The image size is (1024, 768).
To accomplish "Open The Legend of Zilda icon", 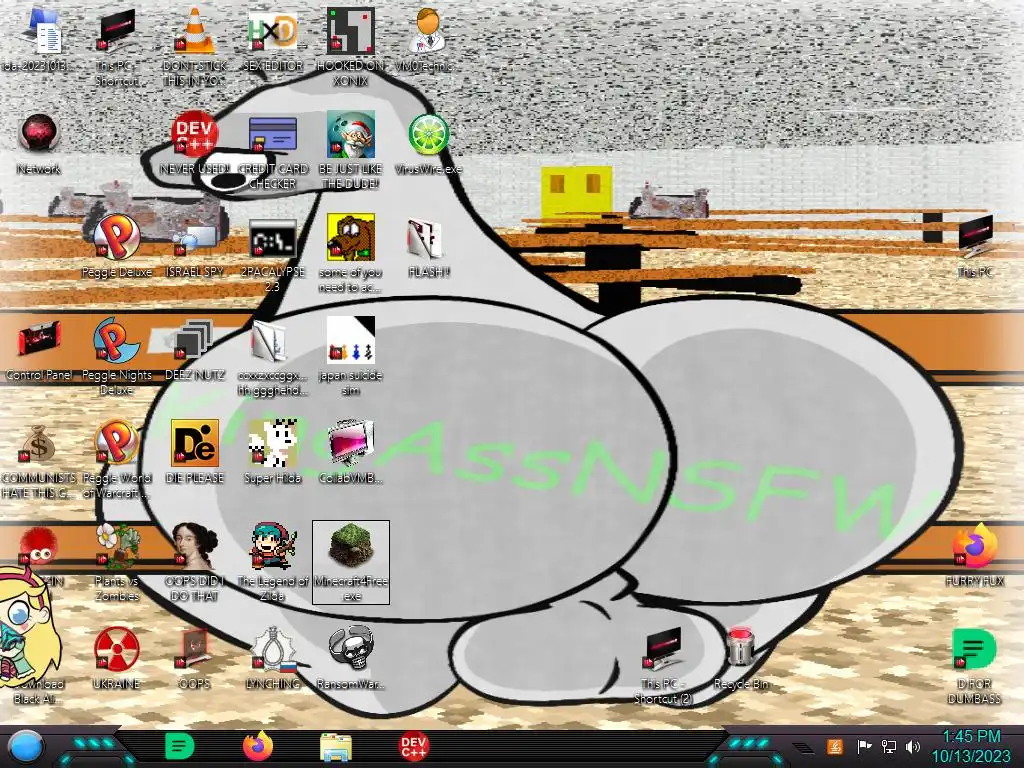I will click(273, 562).
